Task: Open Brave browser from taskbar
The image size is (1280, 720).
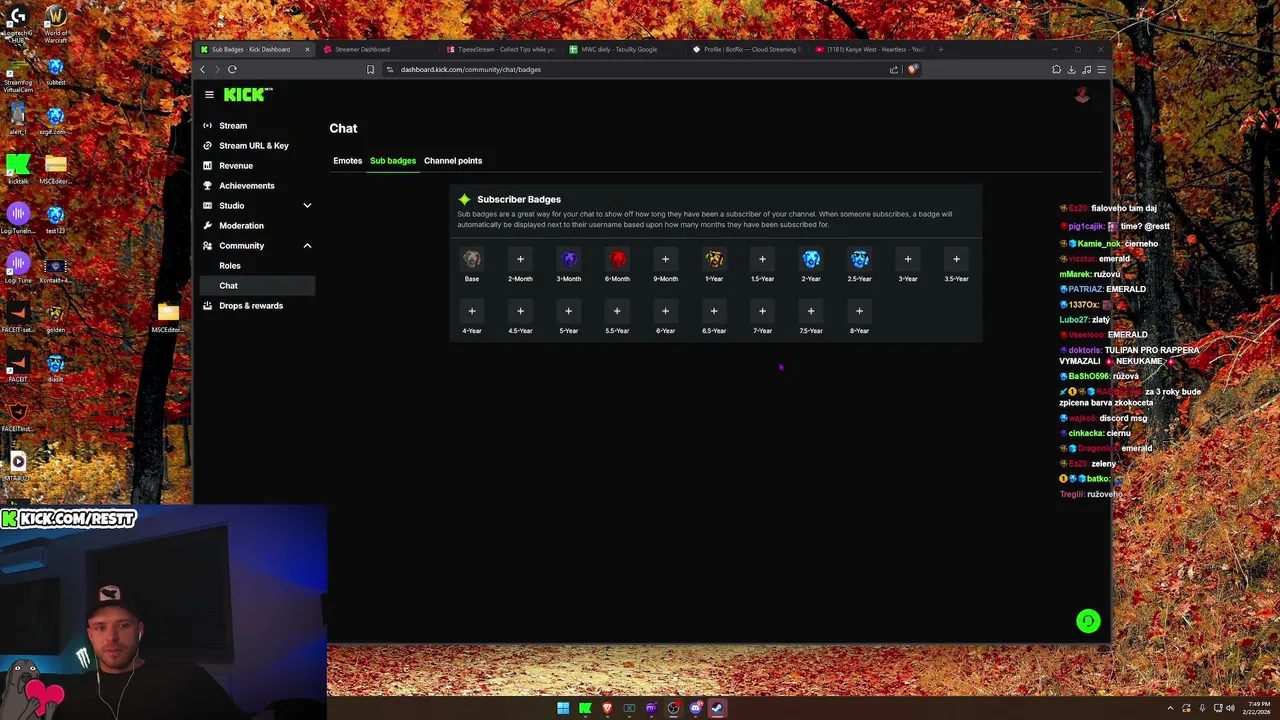Action: [607, 708]
